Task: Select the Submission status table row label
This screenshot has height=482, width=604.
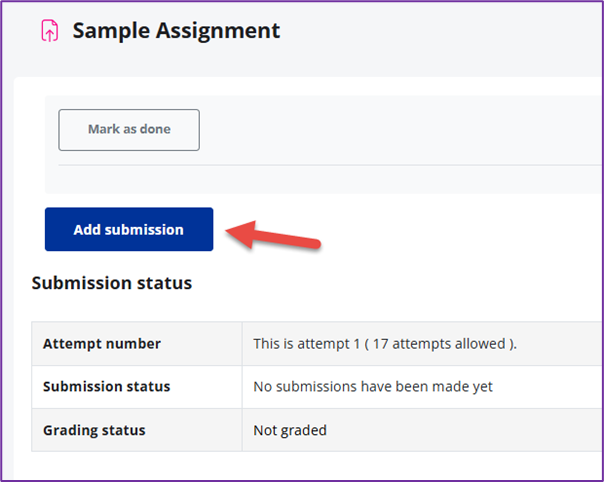Action: 106,387
